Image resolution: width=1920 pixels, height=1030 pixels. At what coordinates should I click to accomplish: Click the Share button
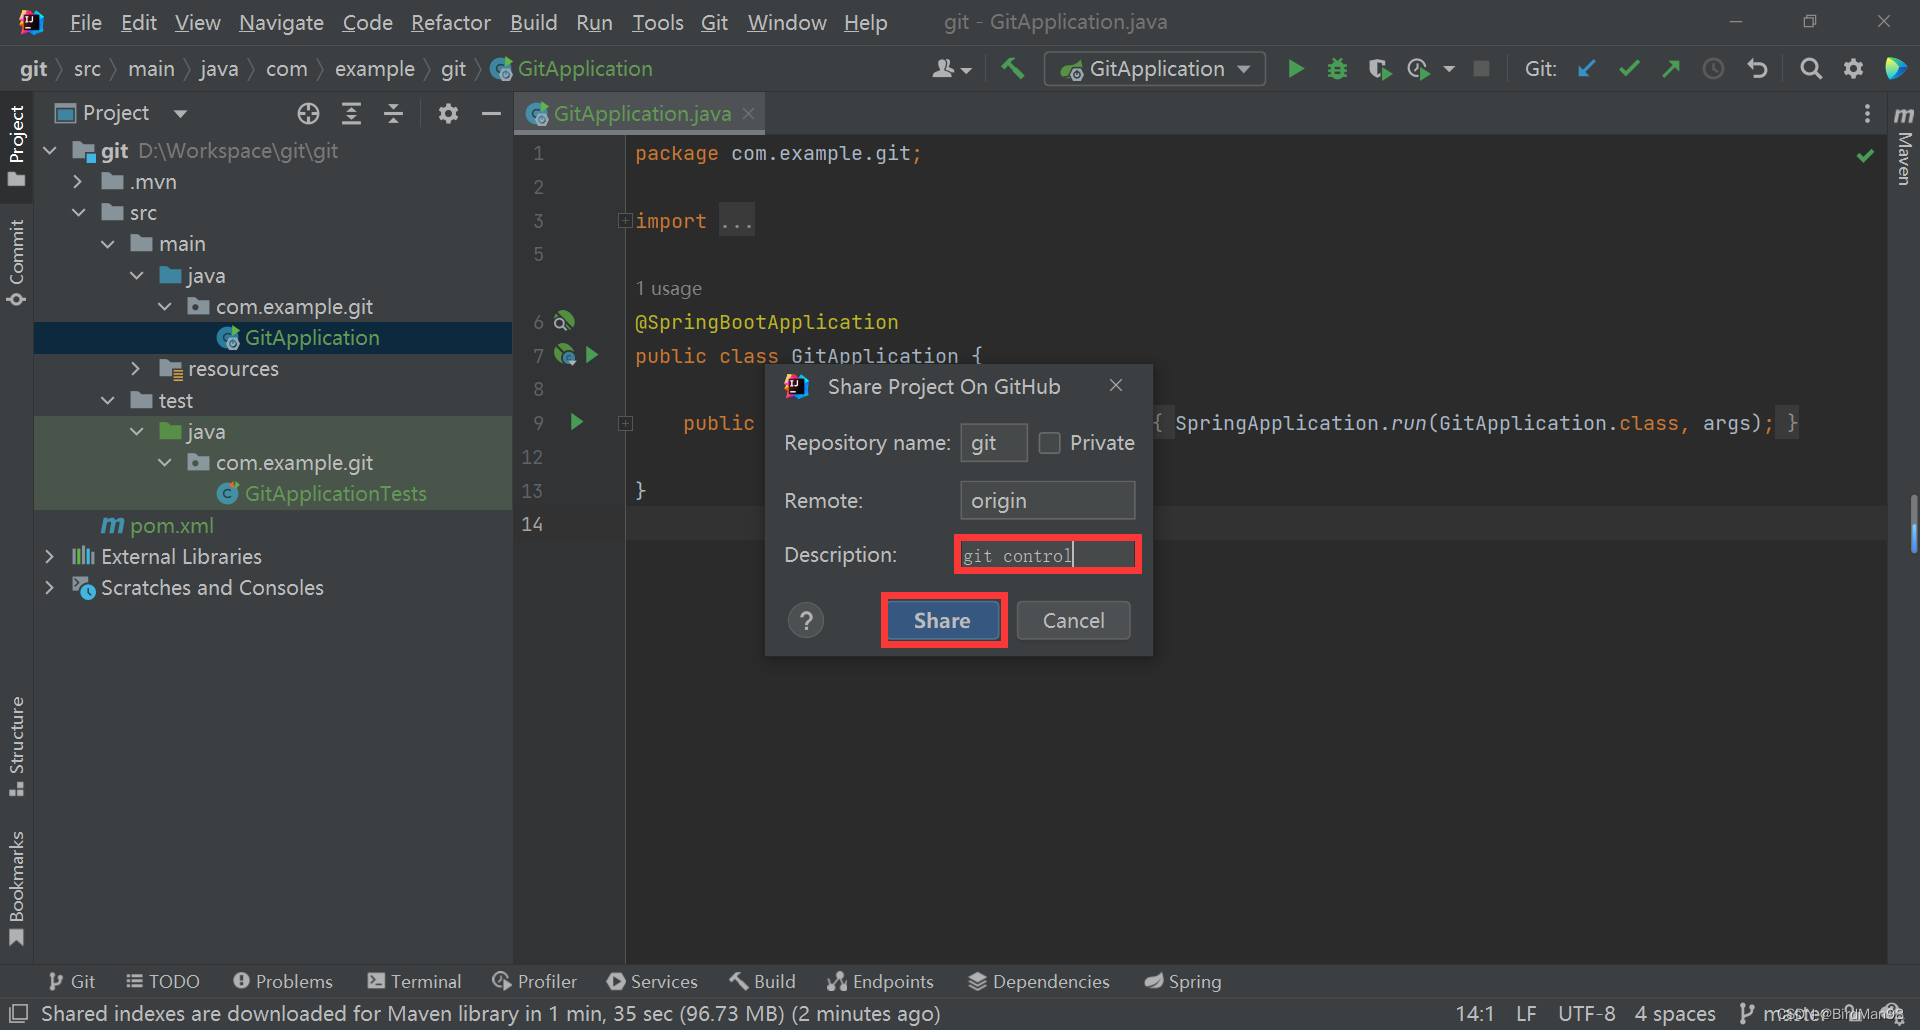click(x=943, y=621)
